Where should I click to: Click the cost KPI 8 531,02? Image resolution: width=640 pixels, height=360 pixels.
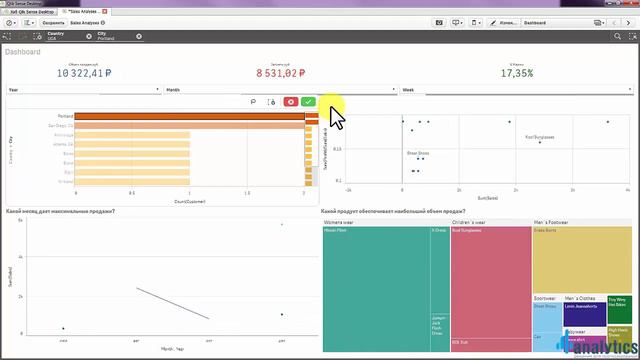pos(280,73)
